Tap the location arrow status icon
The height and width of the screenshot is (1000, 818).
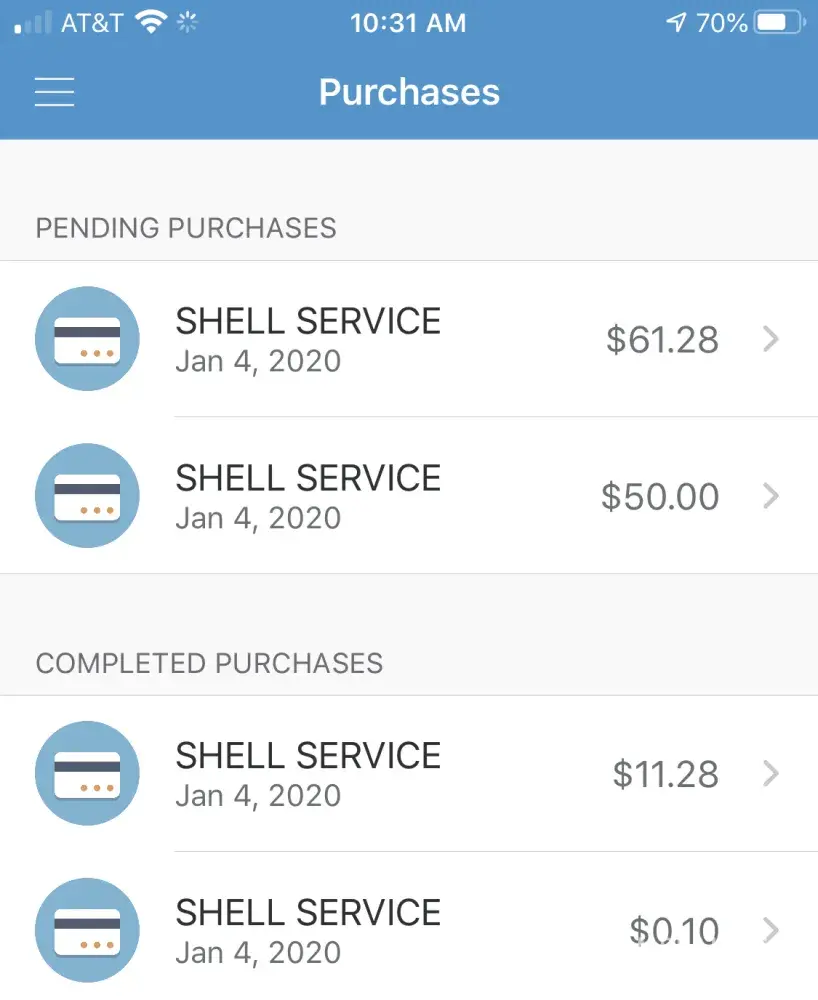tap(677, 23)
